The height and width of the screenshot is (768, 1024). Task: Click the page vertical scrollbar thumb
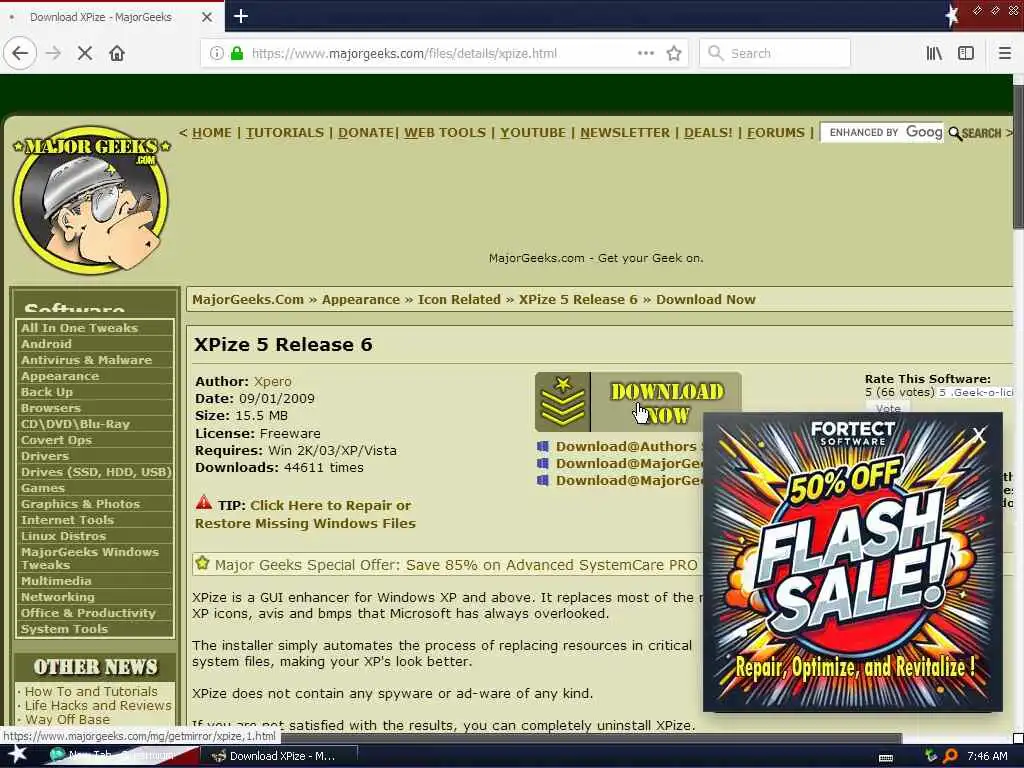coord(1018,157)
